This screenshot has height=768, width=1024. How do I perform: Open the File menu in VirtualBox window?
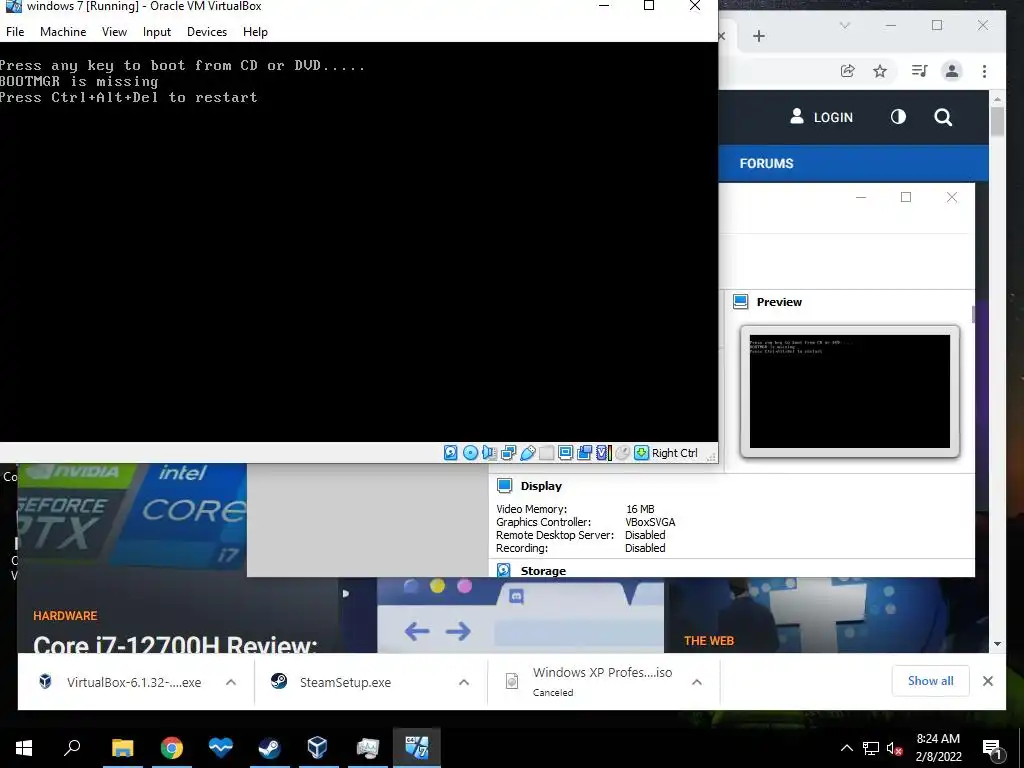[15, 32]
